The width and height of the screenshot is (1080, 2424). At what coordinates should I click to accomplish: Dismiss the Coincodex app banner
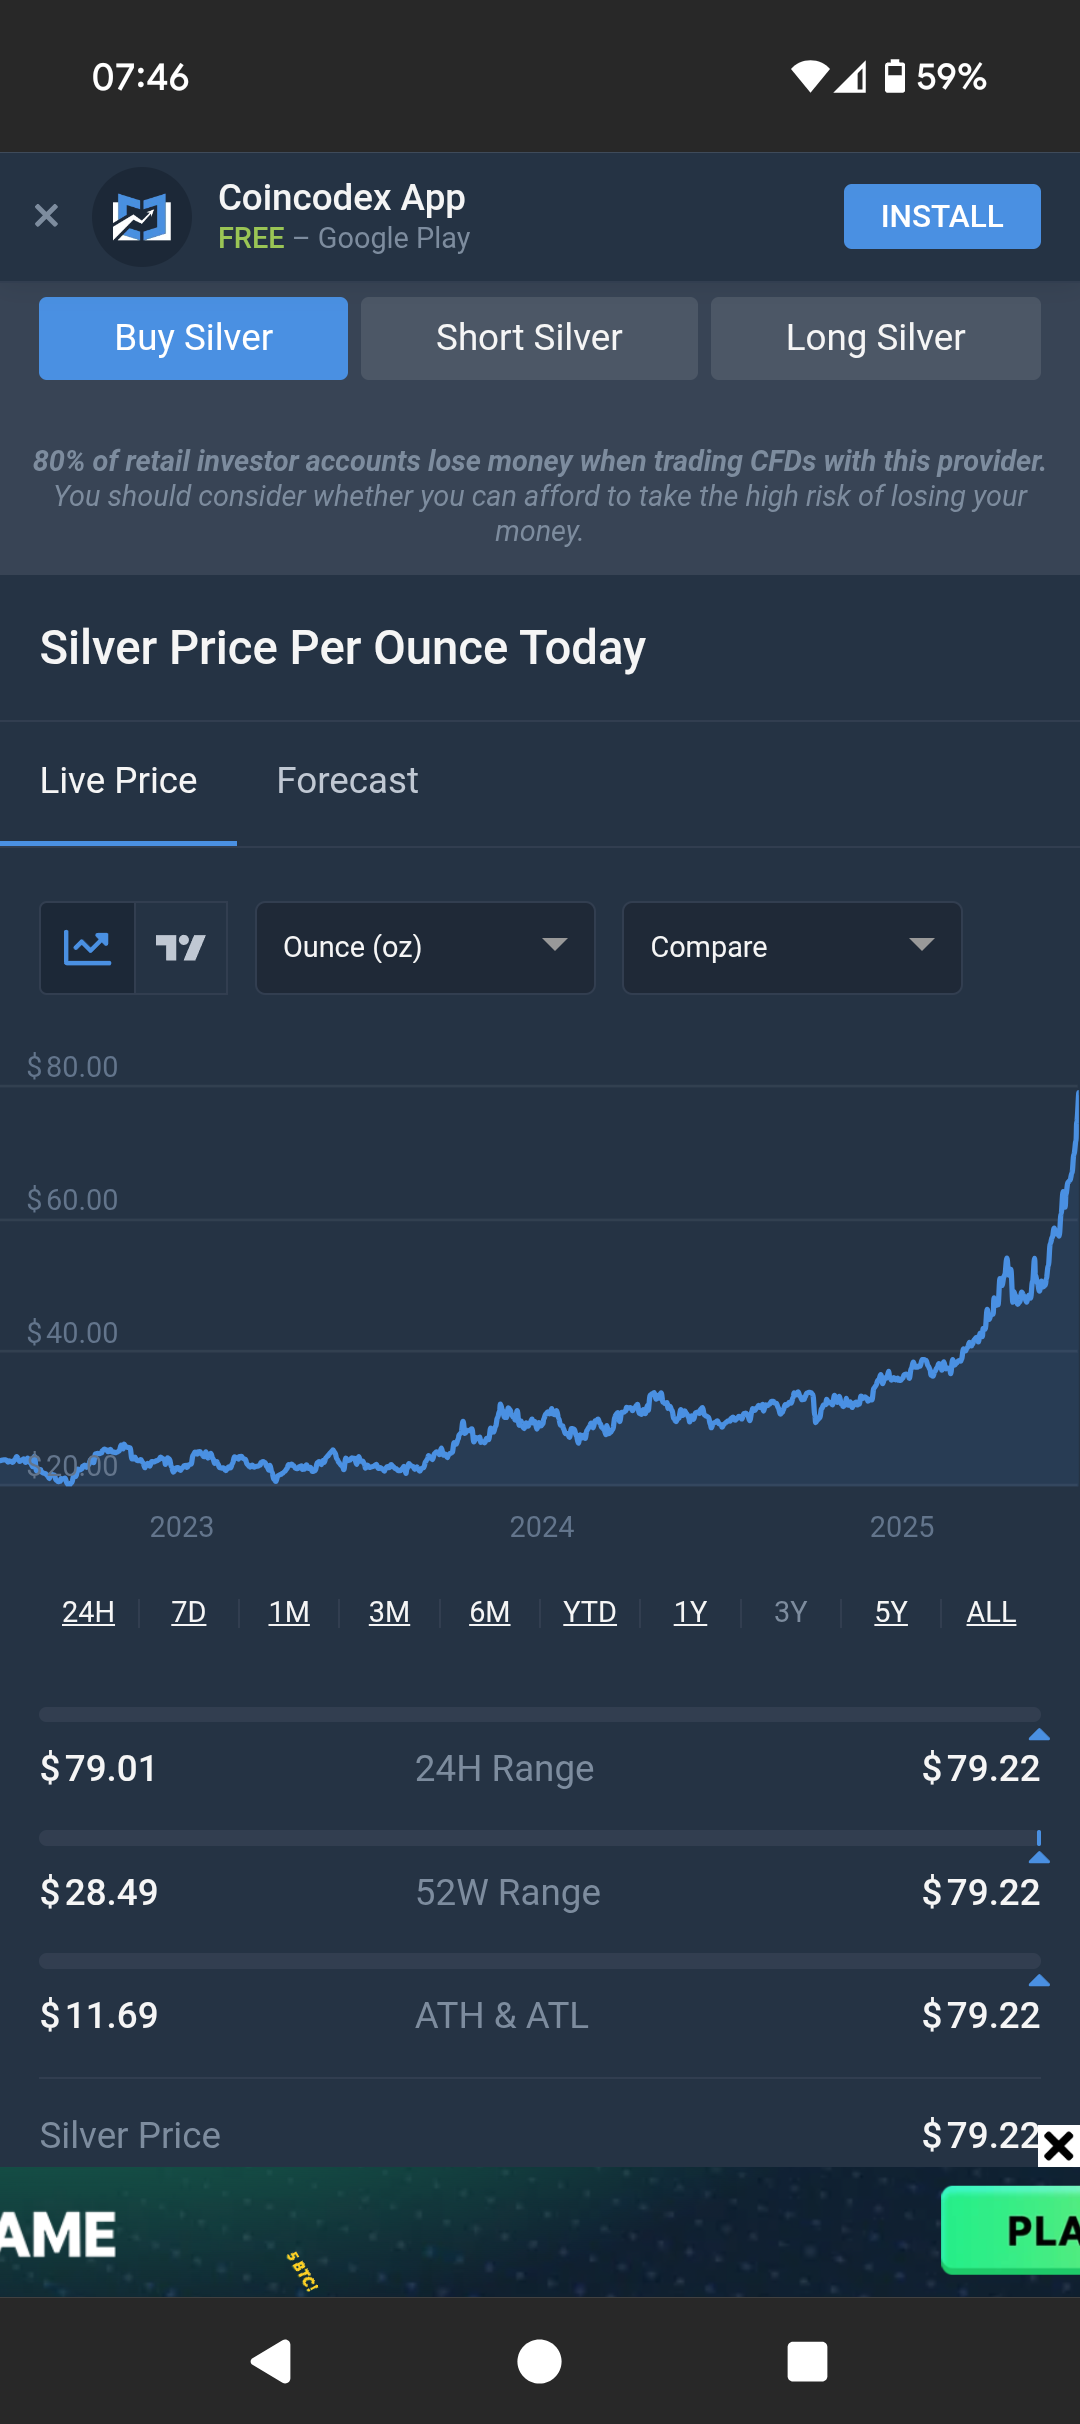[46, 215]
